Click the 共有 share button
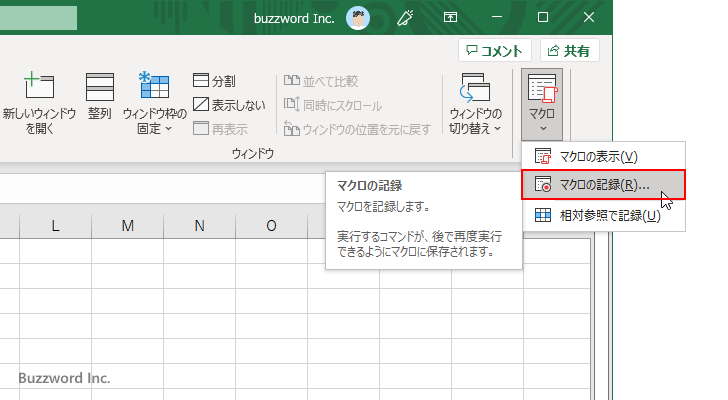 pos(570,51)
